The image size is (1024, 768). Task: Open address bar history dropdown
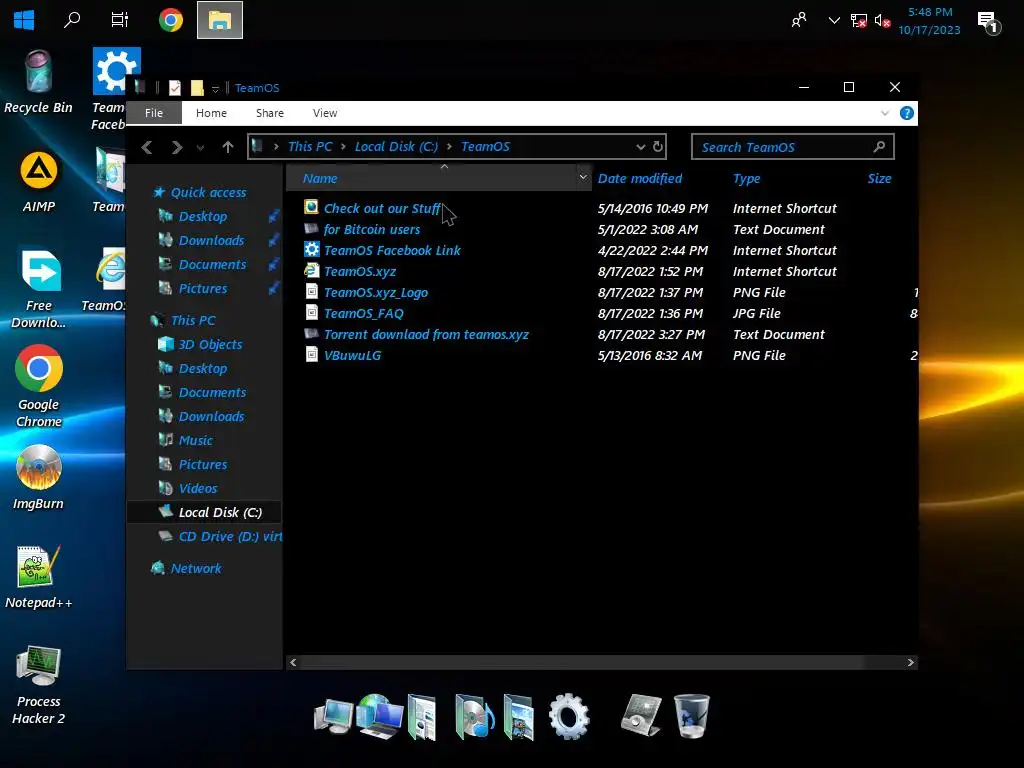[x=641, y=147]
